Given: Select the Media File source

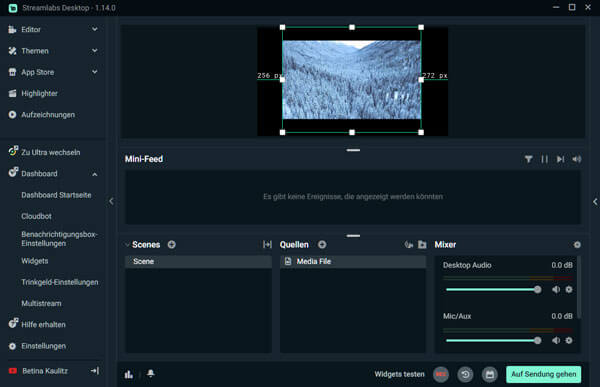Looking at the screenshot, I should 353,261.
